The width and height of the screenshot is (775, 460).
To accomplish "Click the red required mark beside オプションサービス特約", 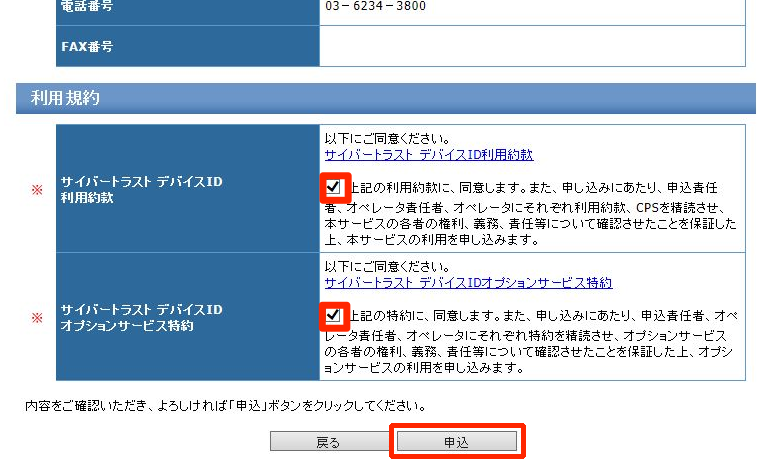I will (x=38, y=318).
